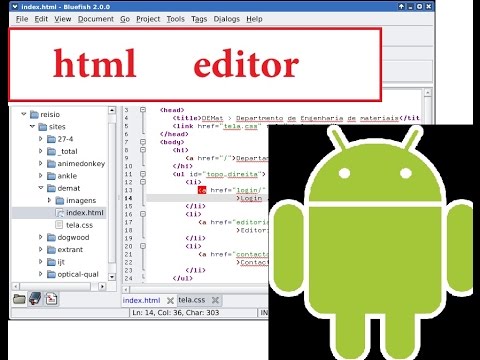The image size is (480, 360).
Task: Click the tela.css file icon
Action: tap(59, 225)
